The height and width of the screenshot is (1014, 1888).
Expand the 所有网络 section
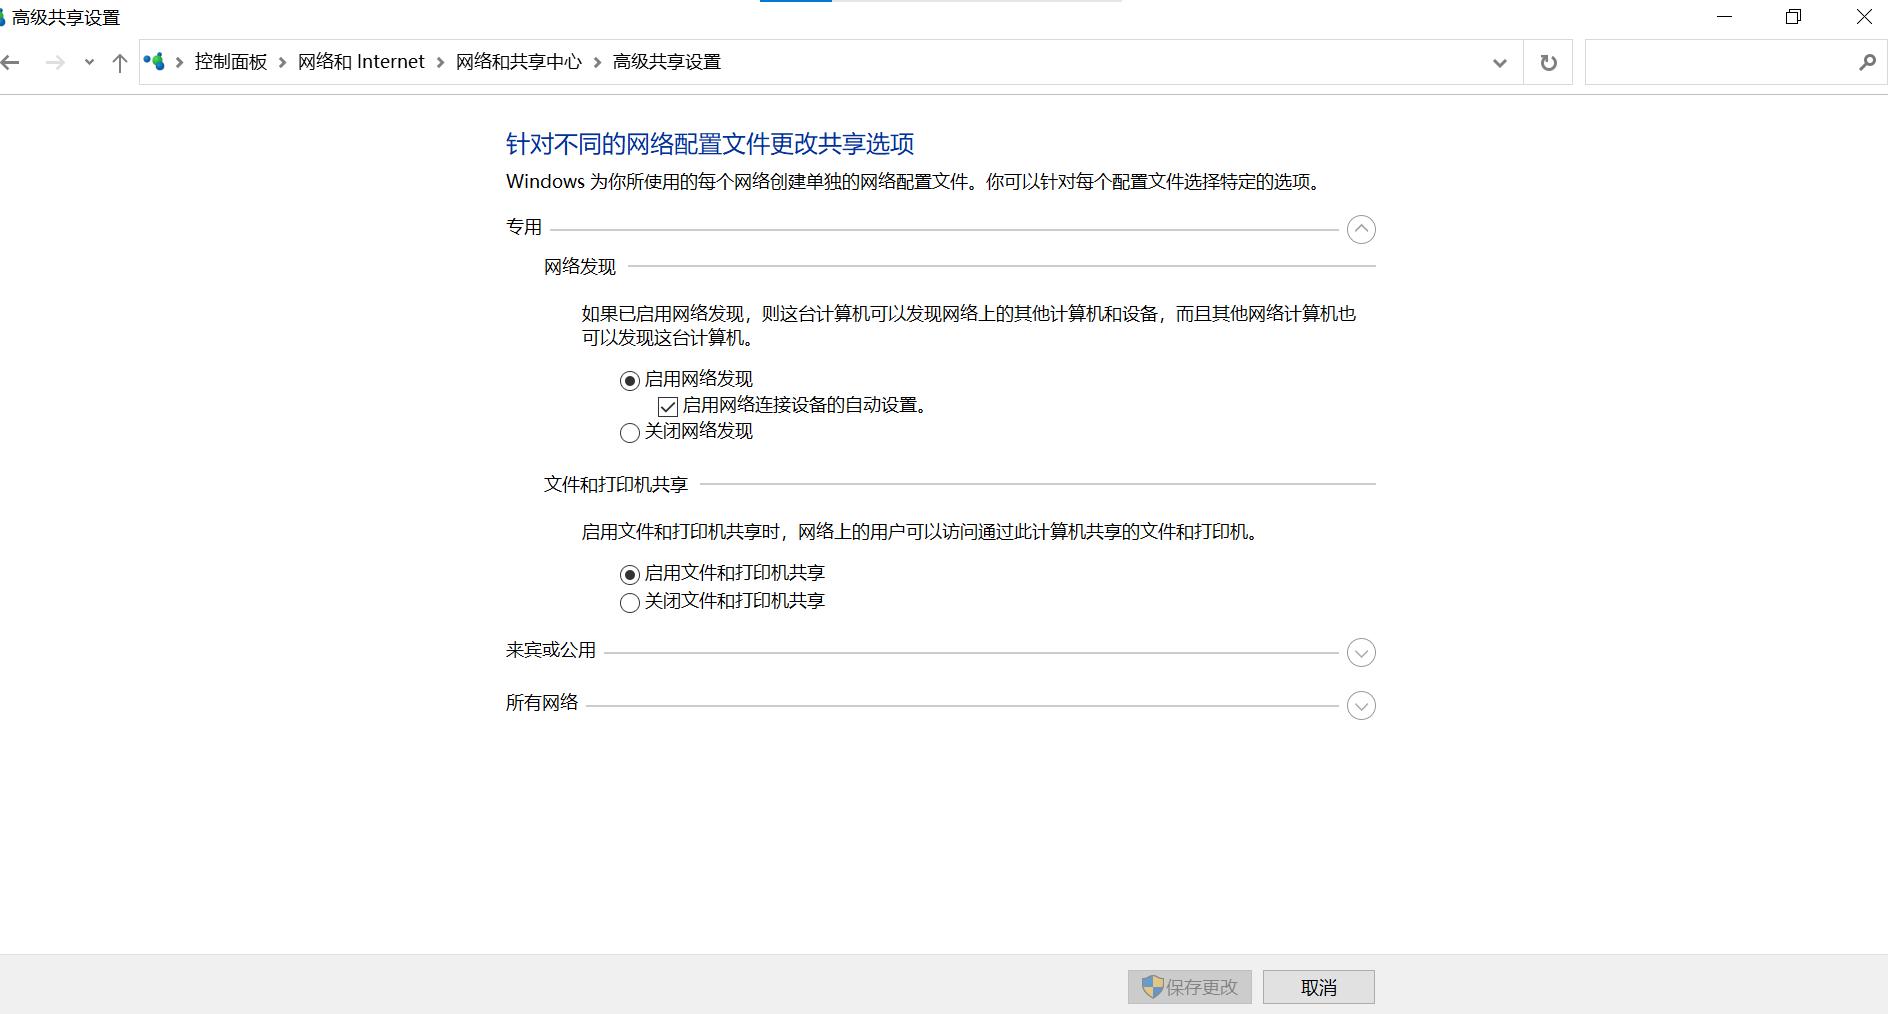(x=1361, y=705)
